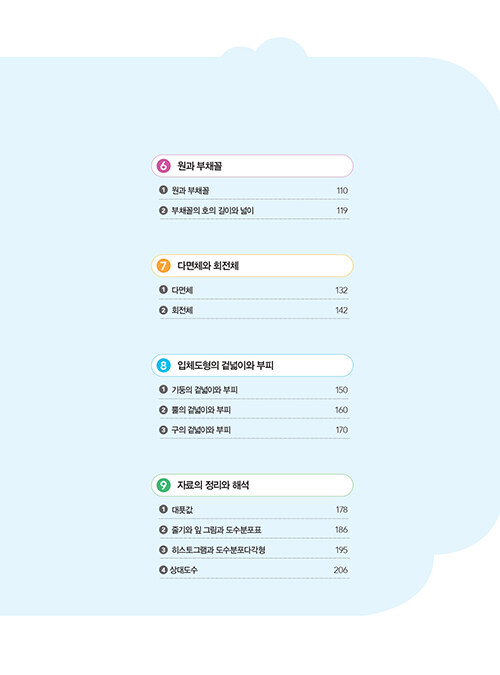Viewport: 500px width, 675px height.
Task: Open chapter heading 원과 부채꼴
Action: 200,166
